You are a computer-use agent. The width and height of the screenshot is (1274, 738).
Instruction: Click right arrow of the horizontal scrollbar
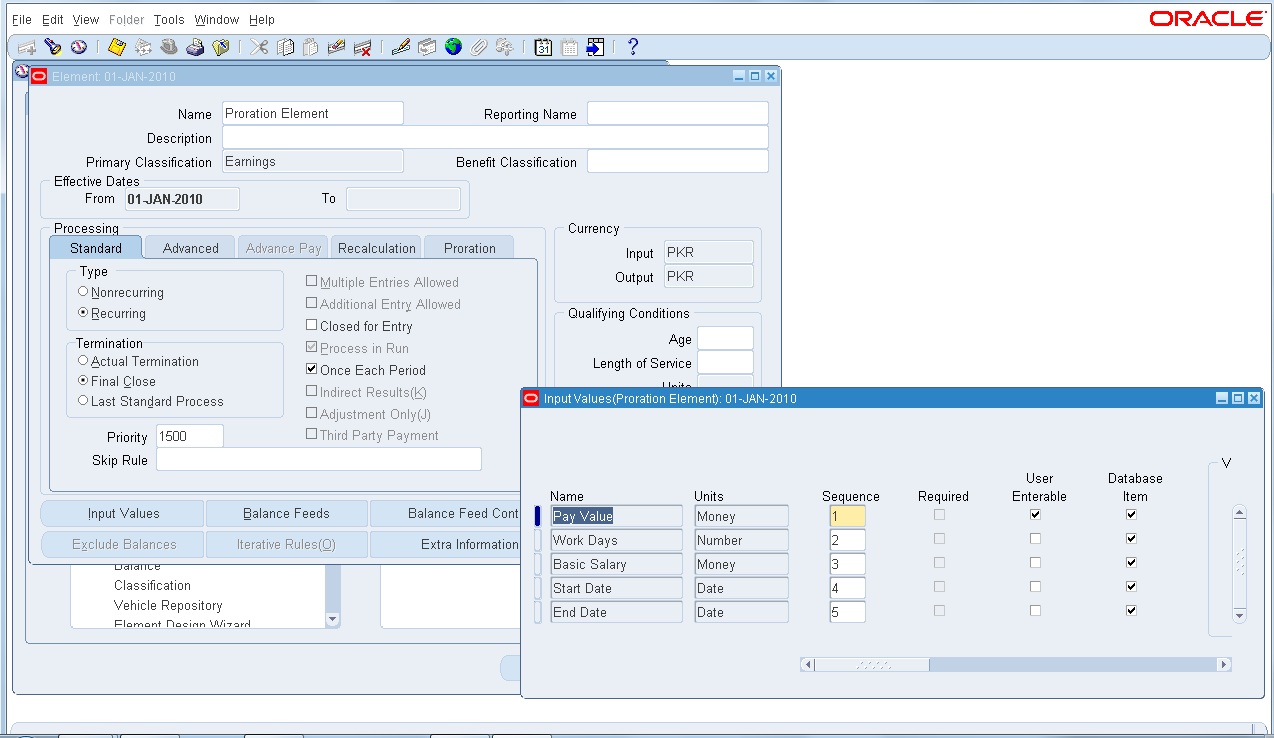pyautogui.click(x=1223, y=664)
